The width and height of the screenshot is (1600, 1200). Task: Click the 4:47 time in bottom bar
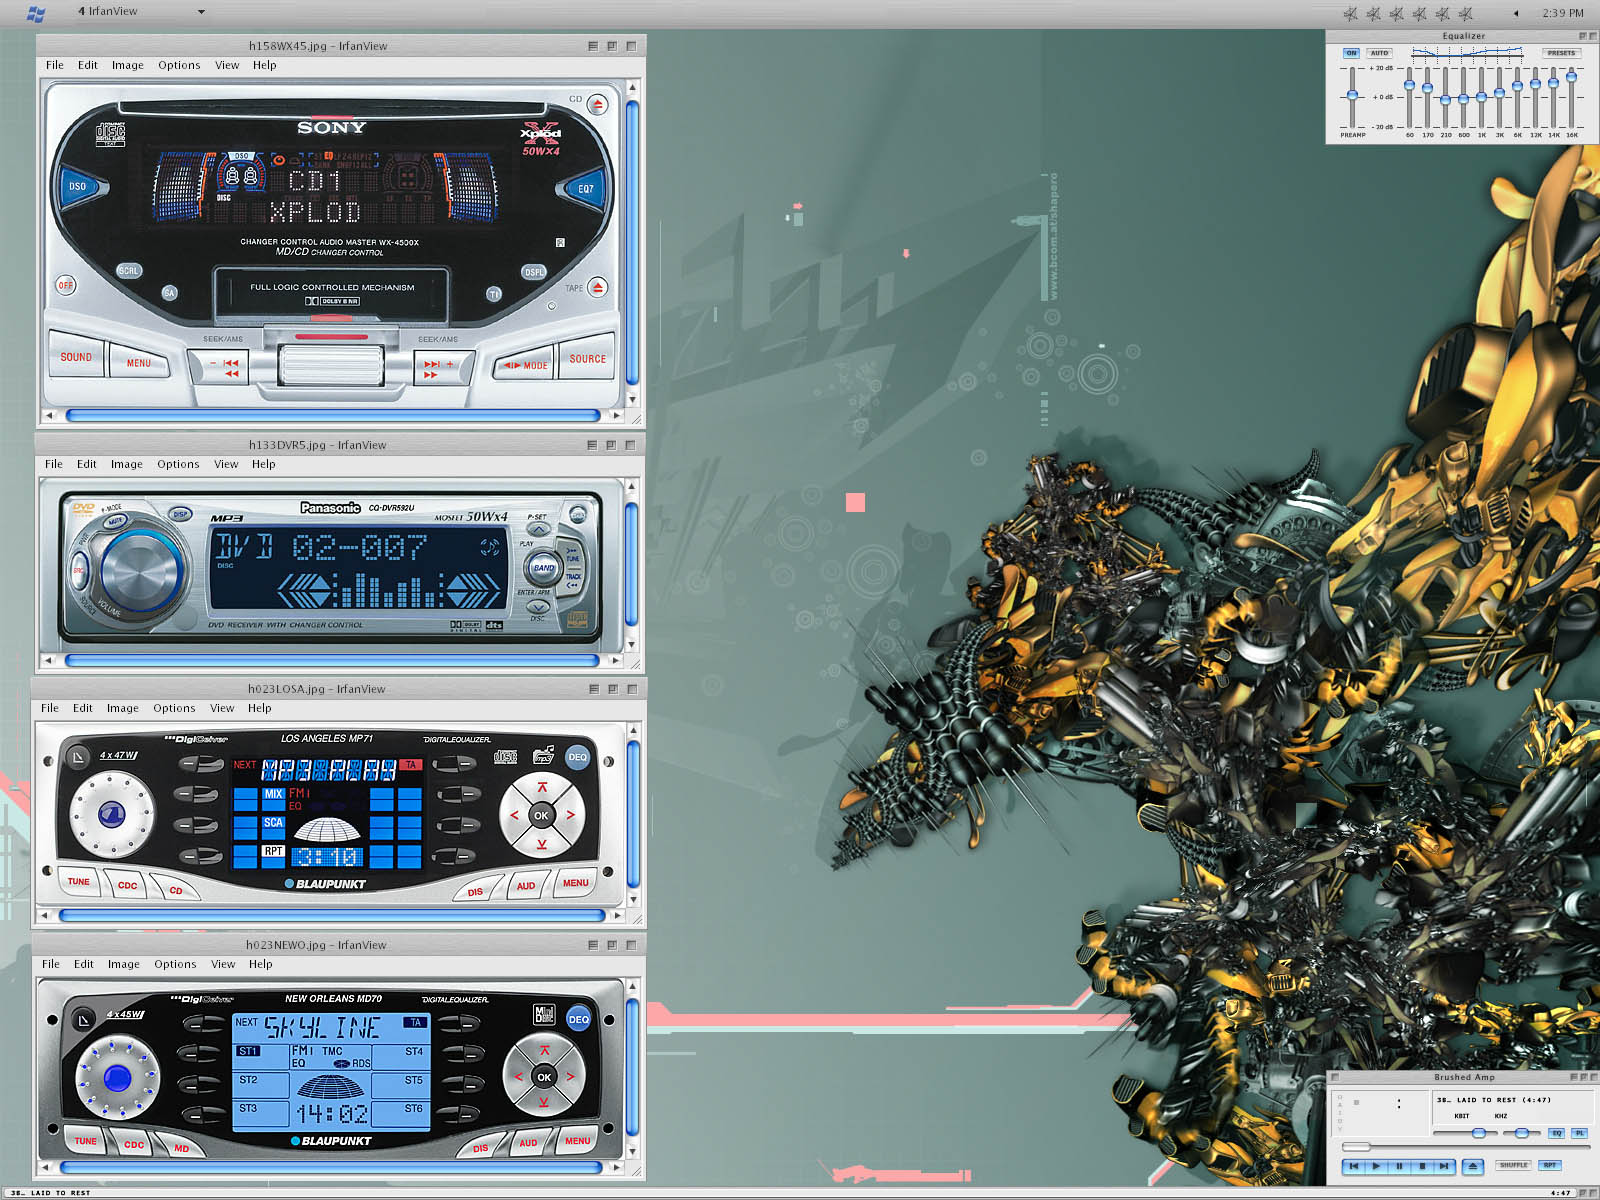[1561, 1193]
